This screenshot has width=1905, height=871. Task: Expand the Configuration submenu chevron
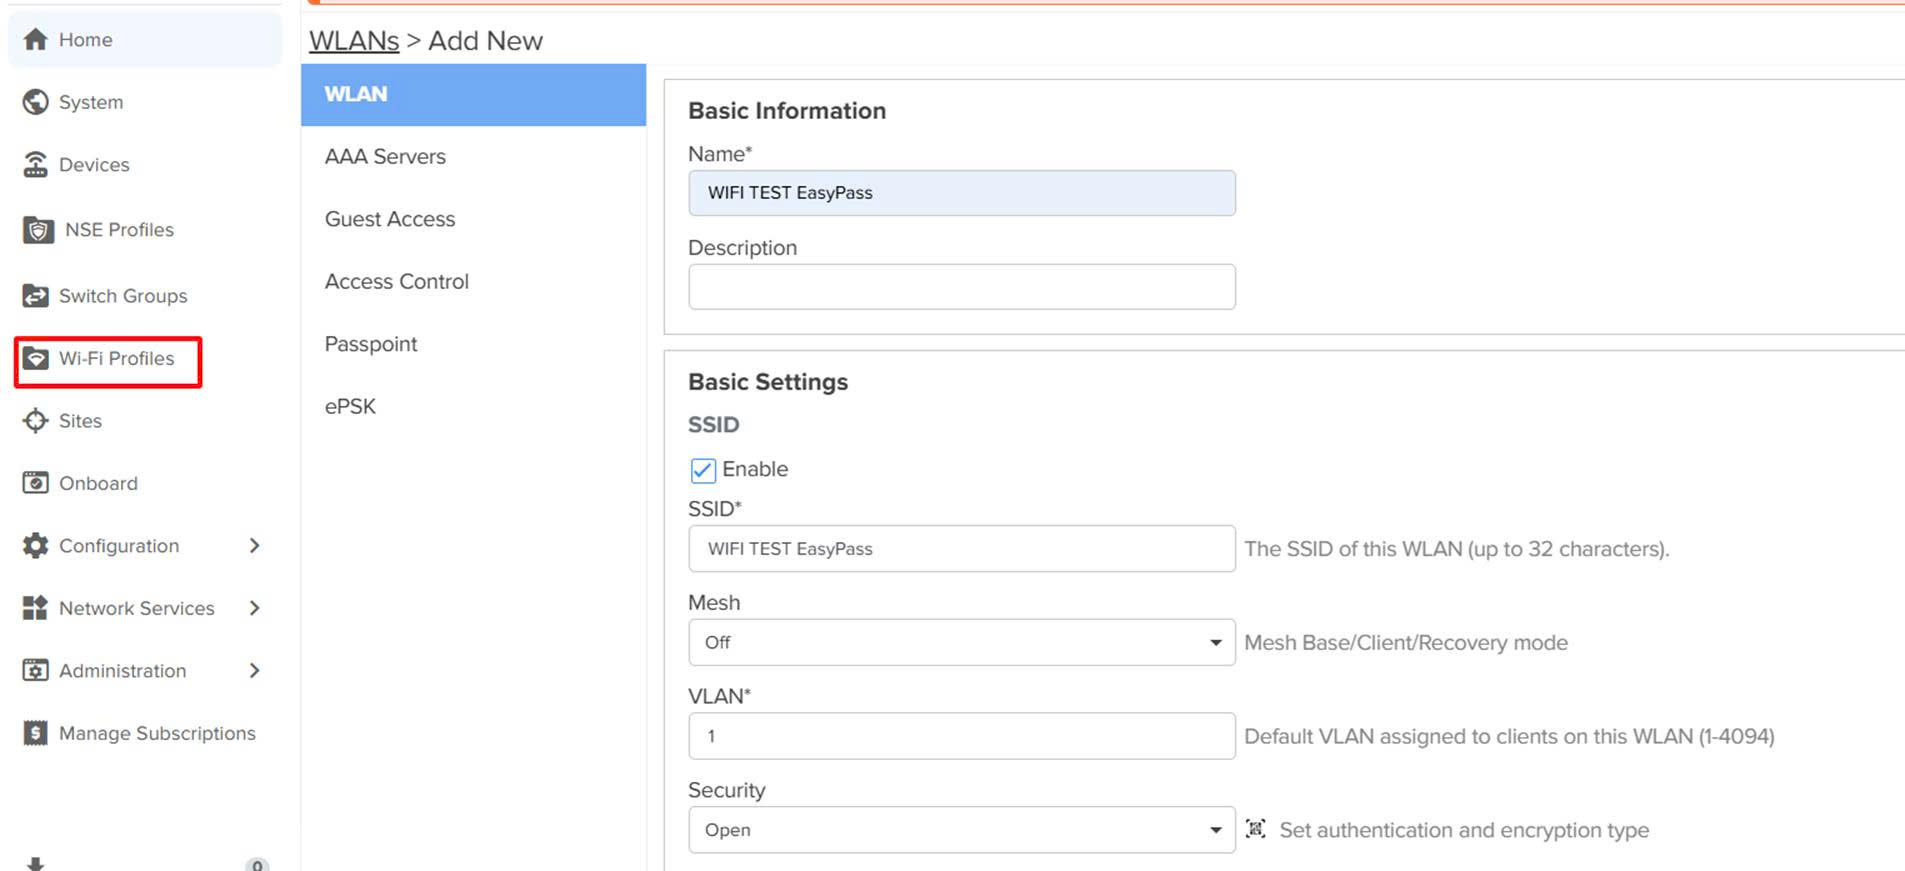254,546
